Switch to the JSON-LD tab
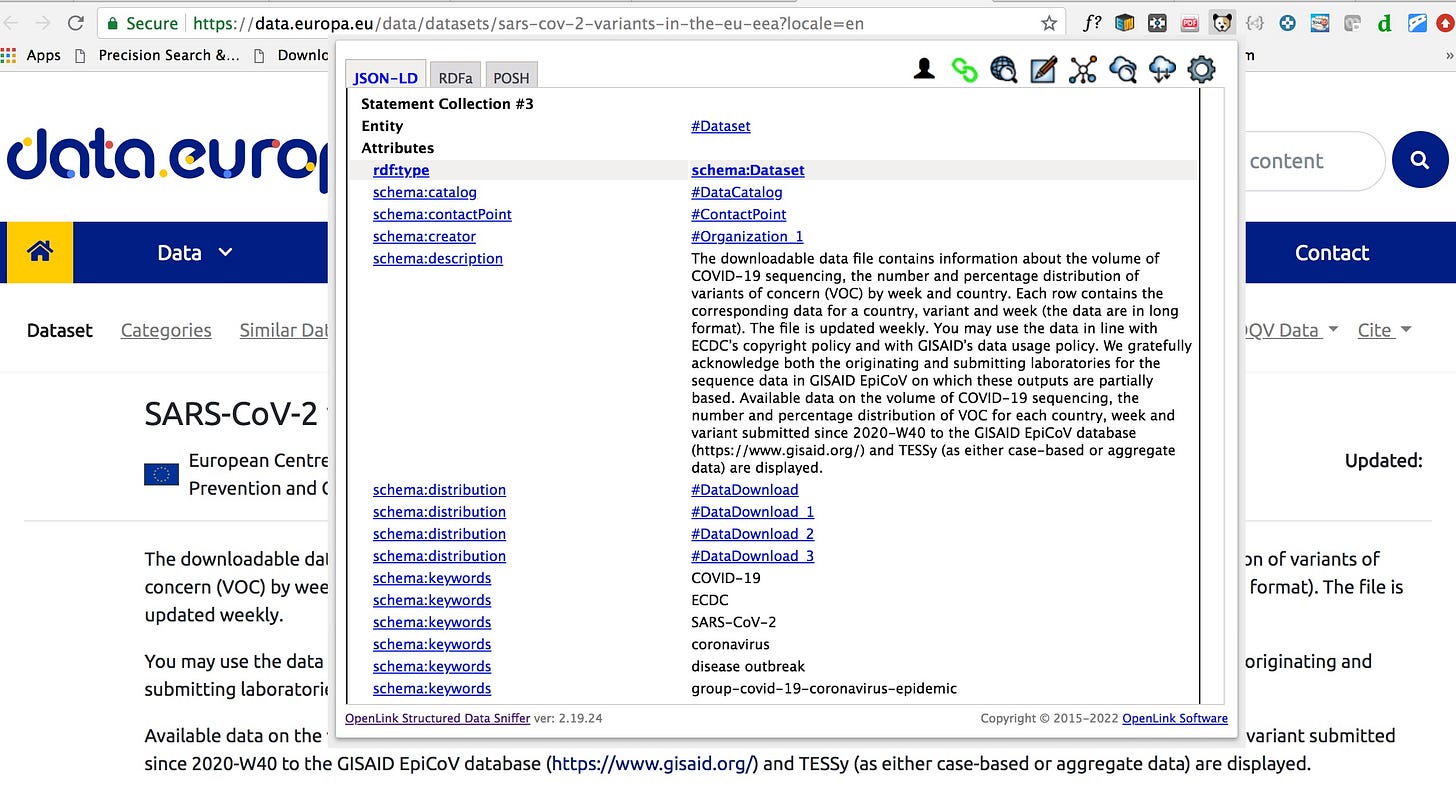Viewport: 1456px width, 792px height. pos(385,77)
